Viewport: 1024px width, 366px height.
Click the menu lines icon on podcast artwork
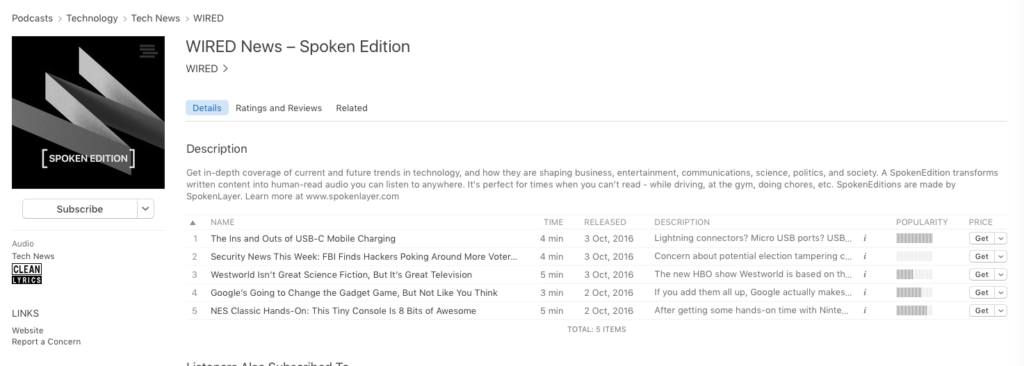pos(148,51)
